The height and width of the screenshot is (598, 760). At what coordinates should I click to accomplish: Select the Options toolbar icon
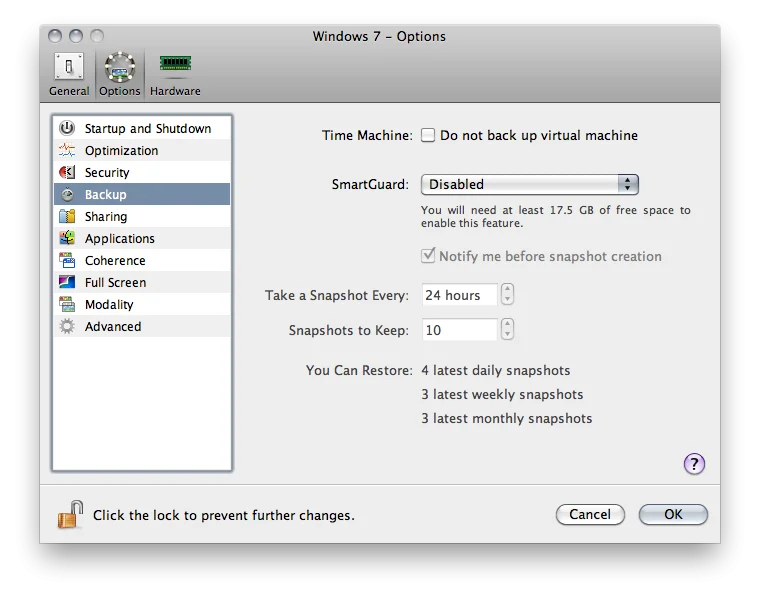coord(120,67)
